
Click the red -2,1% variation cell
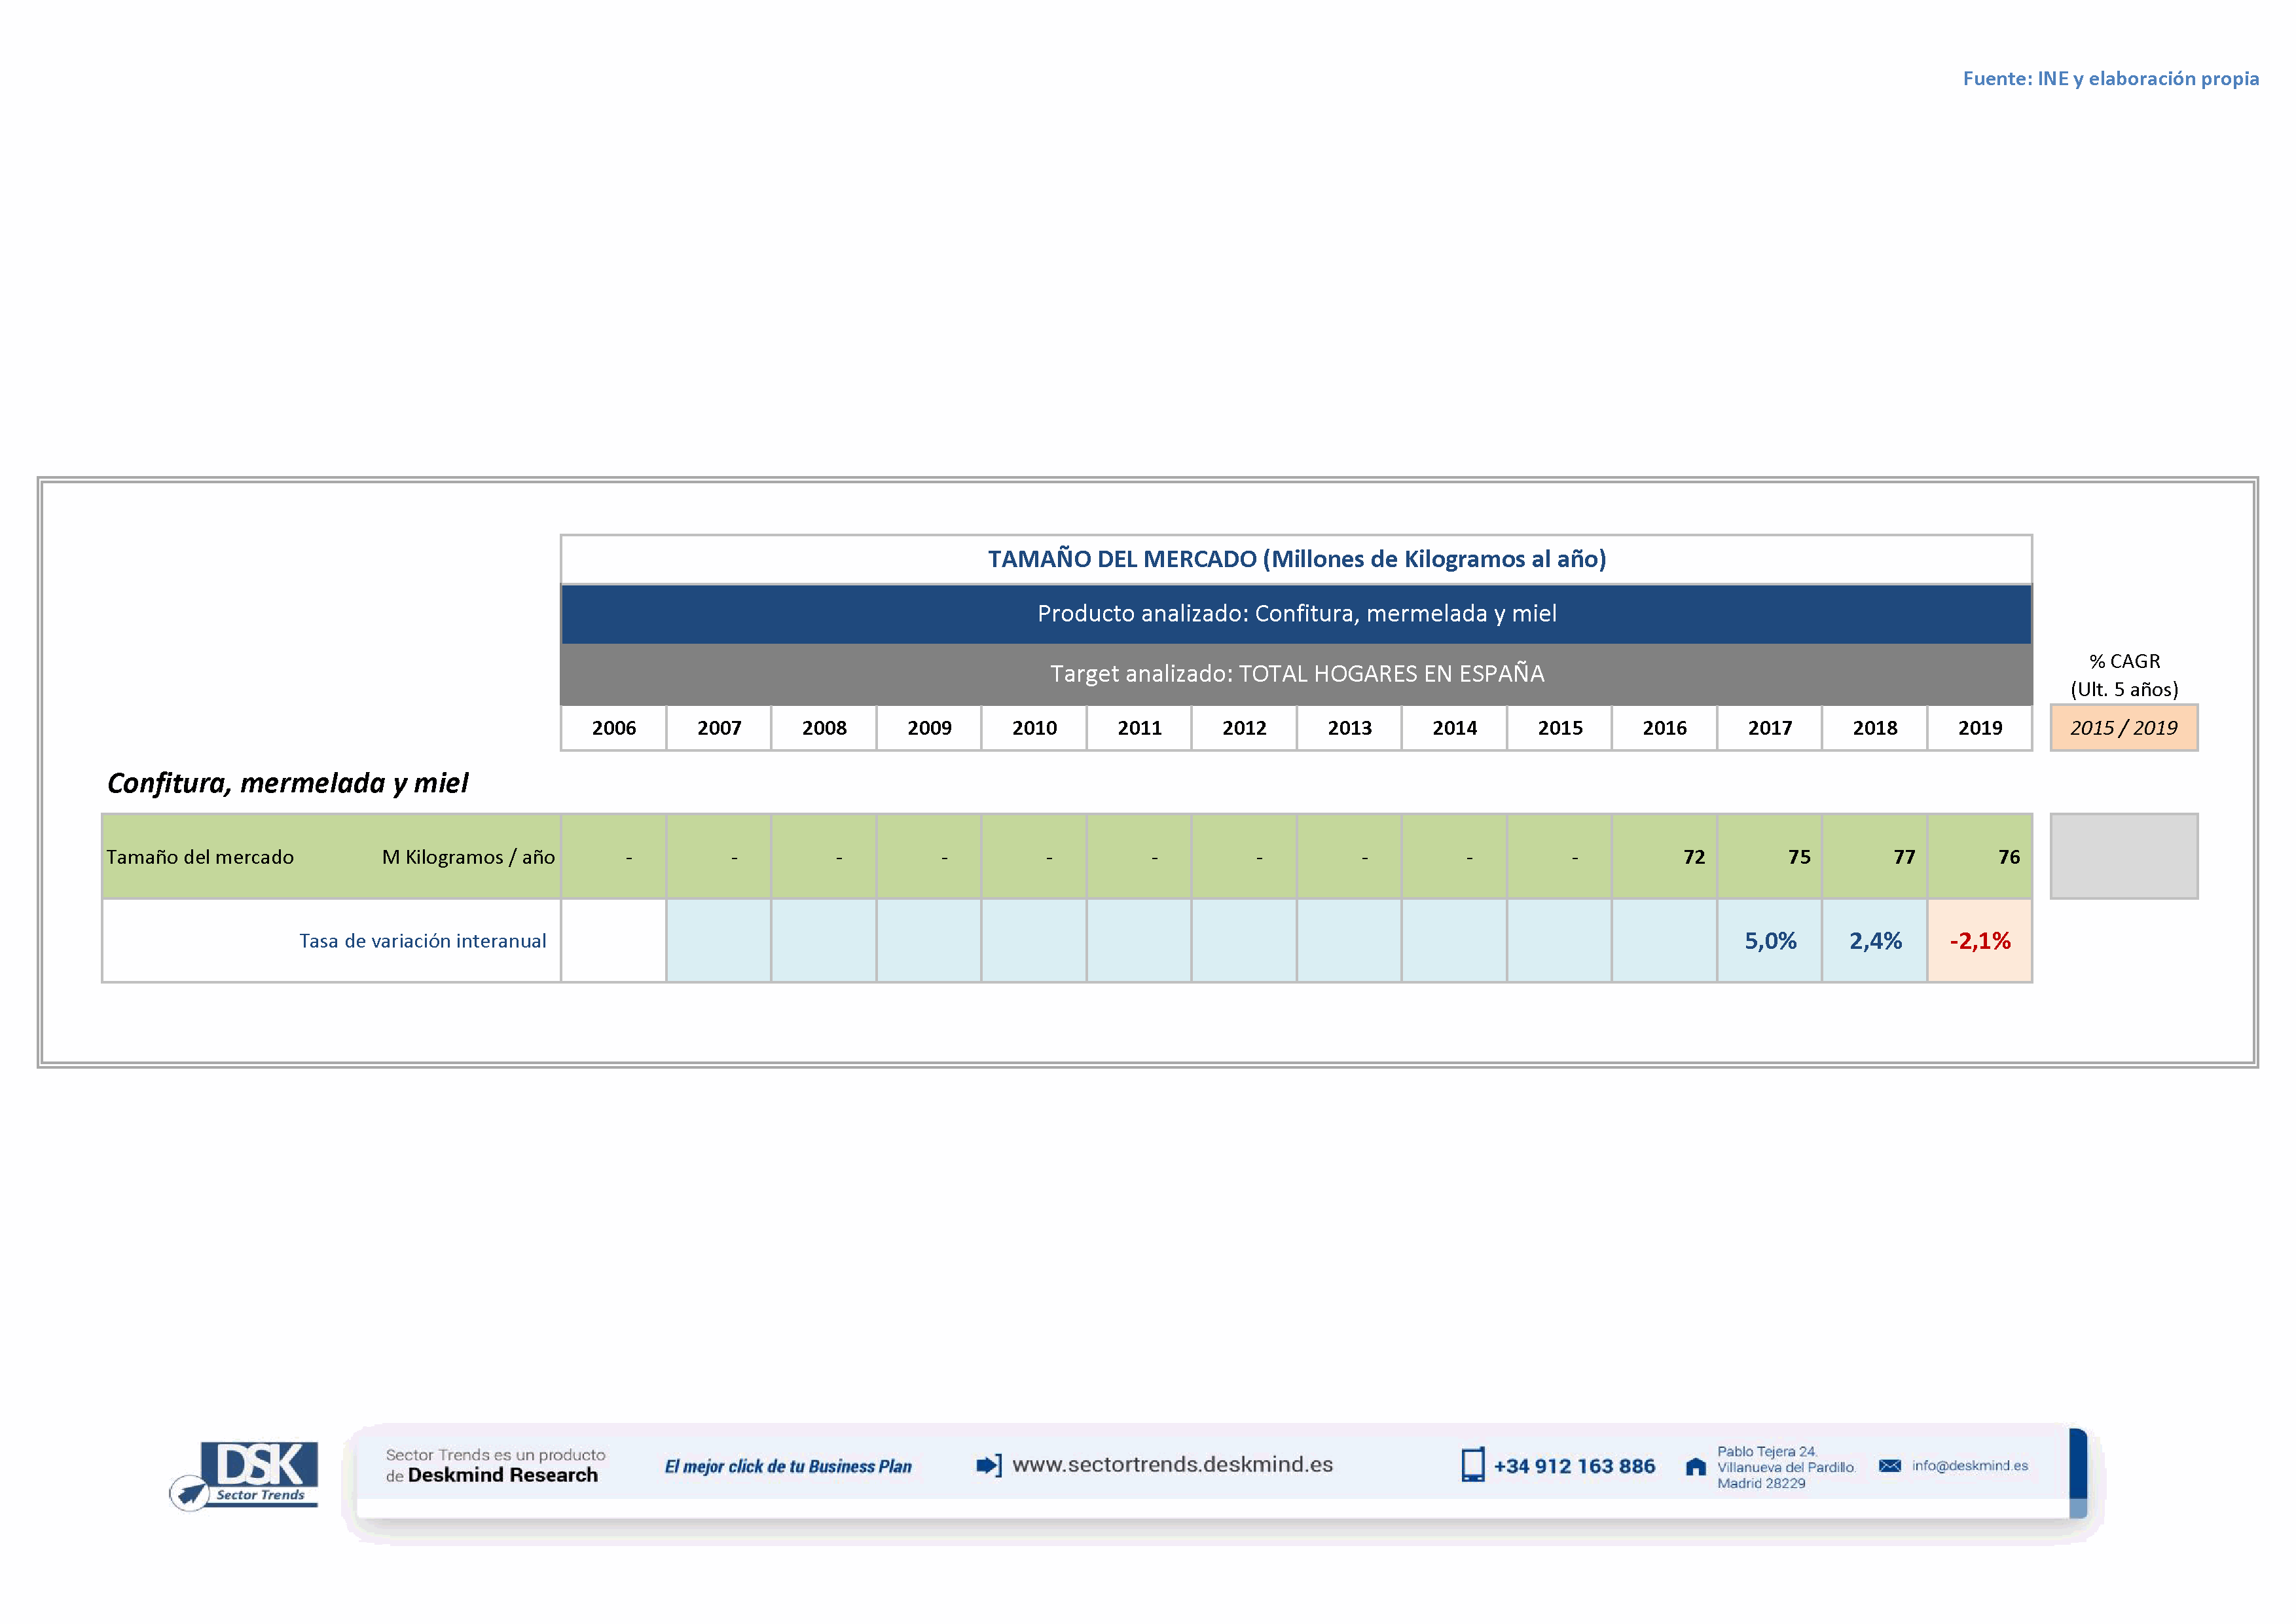(1979, 941)
